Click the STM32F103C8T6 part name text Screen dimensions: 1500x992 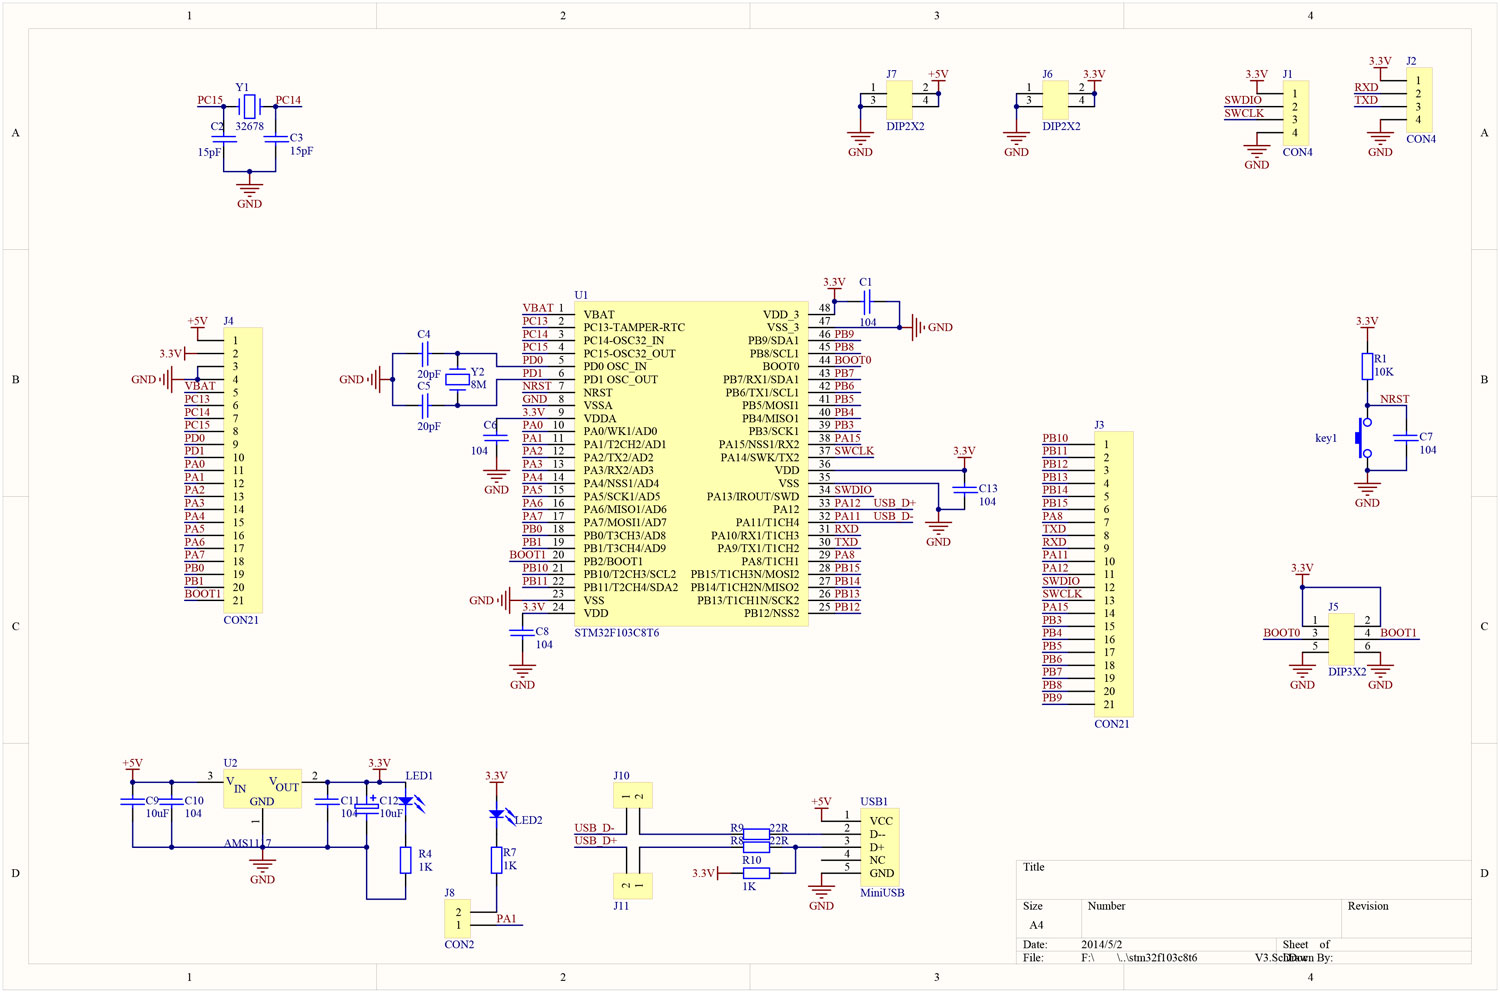617,633
